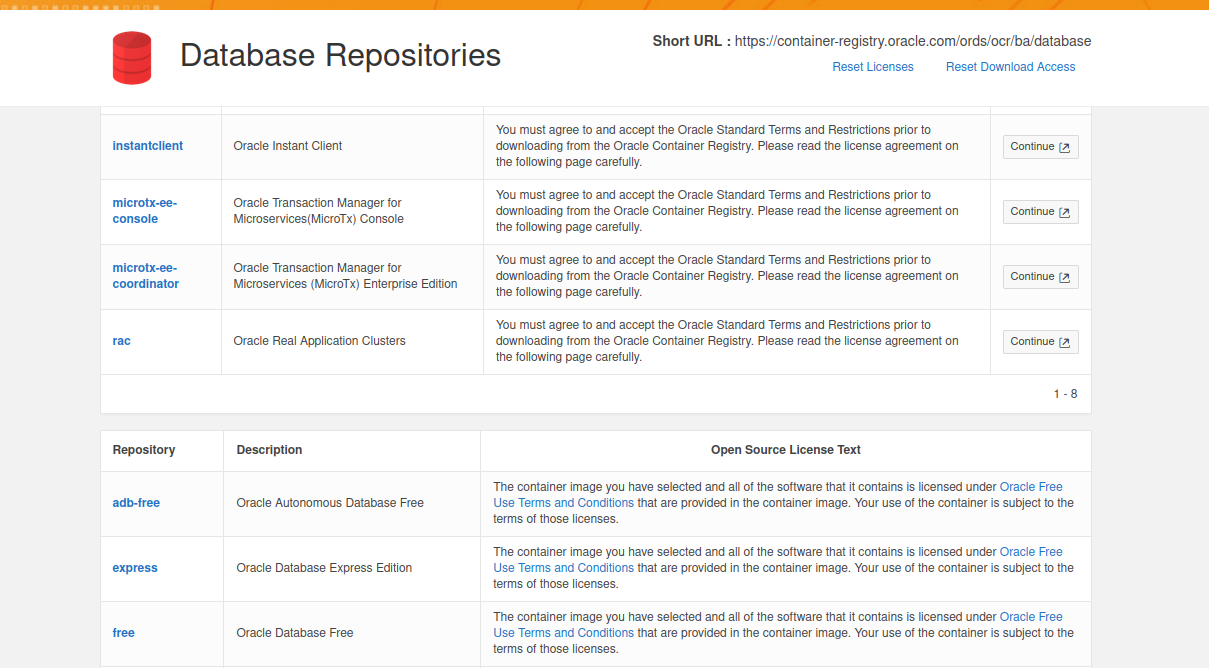Click the Repository column header
1209x668 pixels.
143,450
